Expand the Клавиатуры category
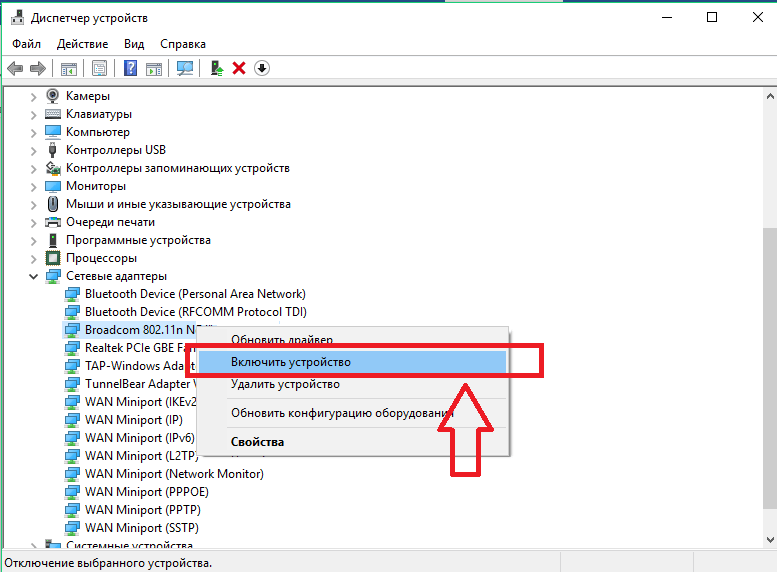Screen dimensions: 777x572 coord(33,115)
